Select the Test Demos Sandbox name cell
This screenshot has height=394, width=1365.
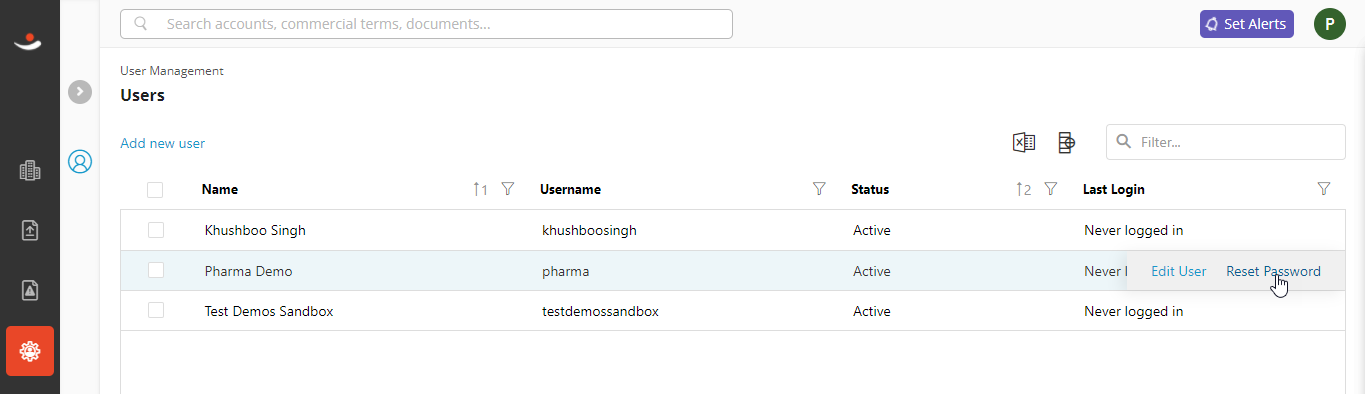click(x=269, y=311)
